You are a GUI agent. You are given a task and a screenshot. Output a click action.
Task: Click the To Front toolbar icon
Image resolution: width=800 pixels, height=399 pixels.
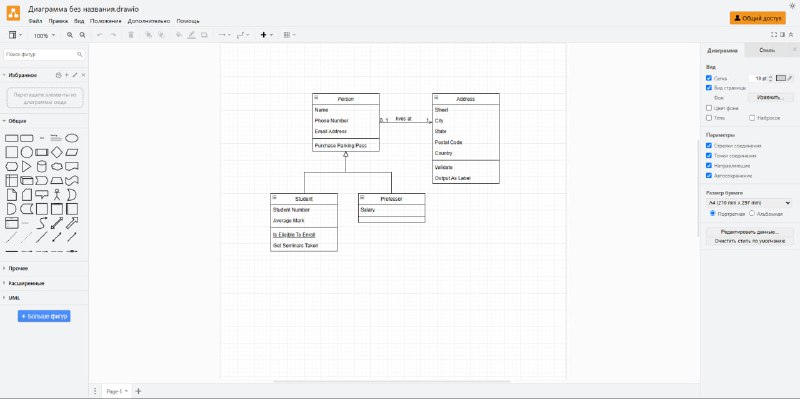(148, 35)
